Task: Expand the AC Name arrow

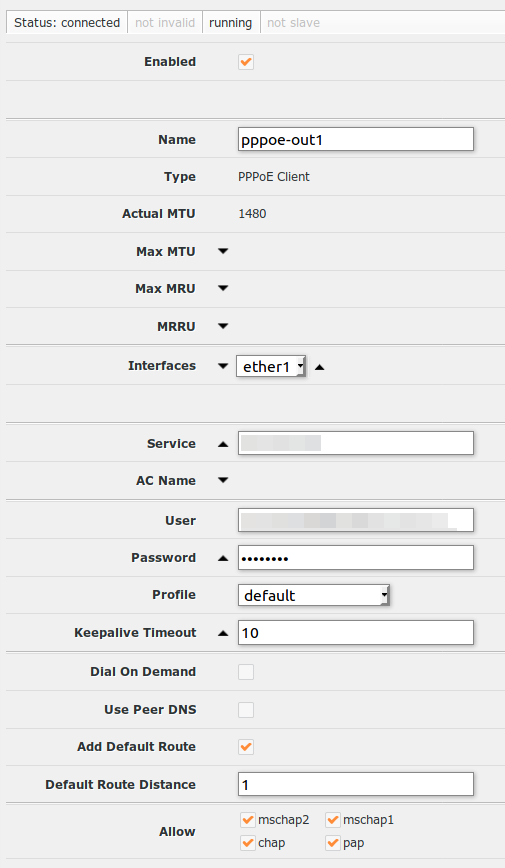Action: coord(223,480)
